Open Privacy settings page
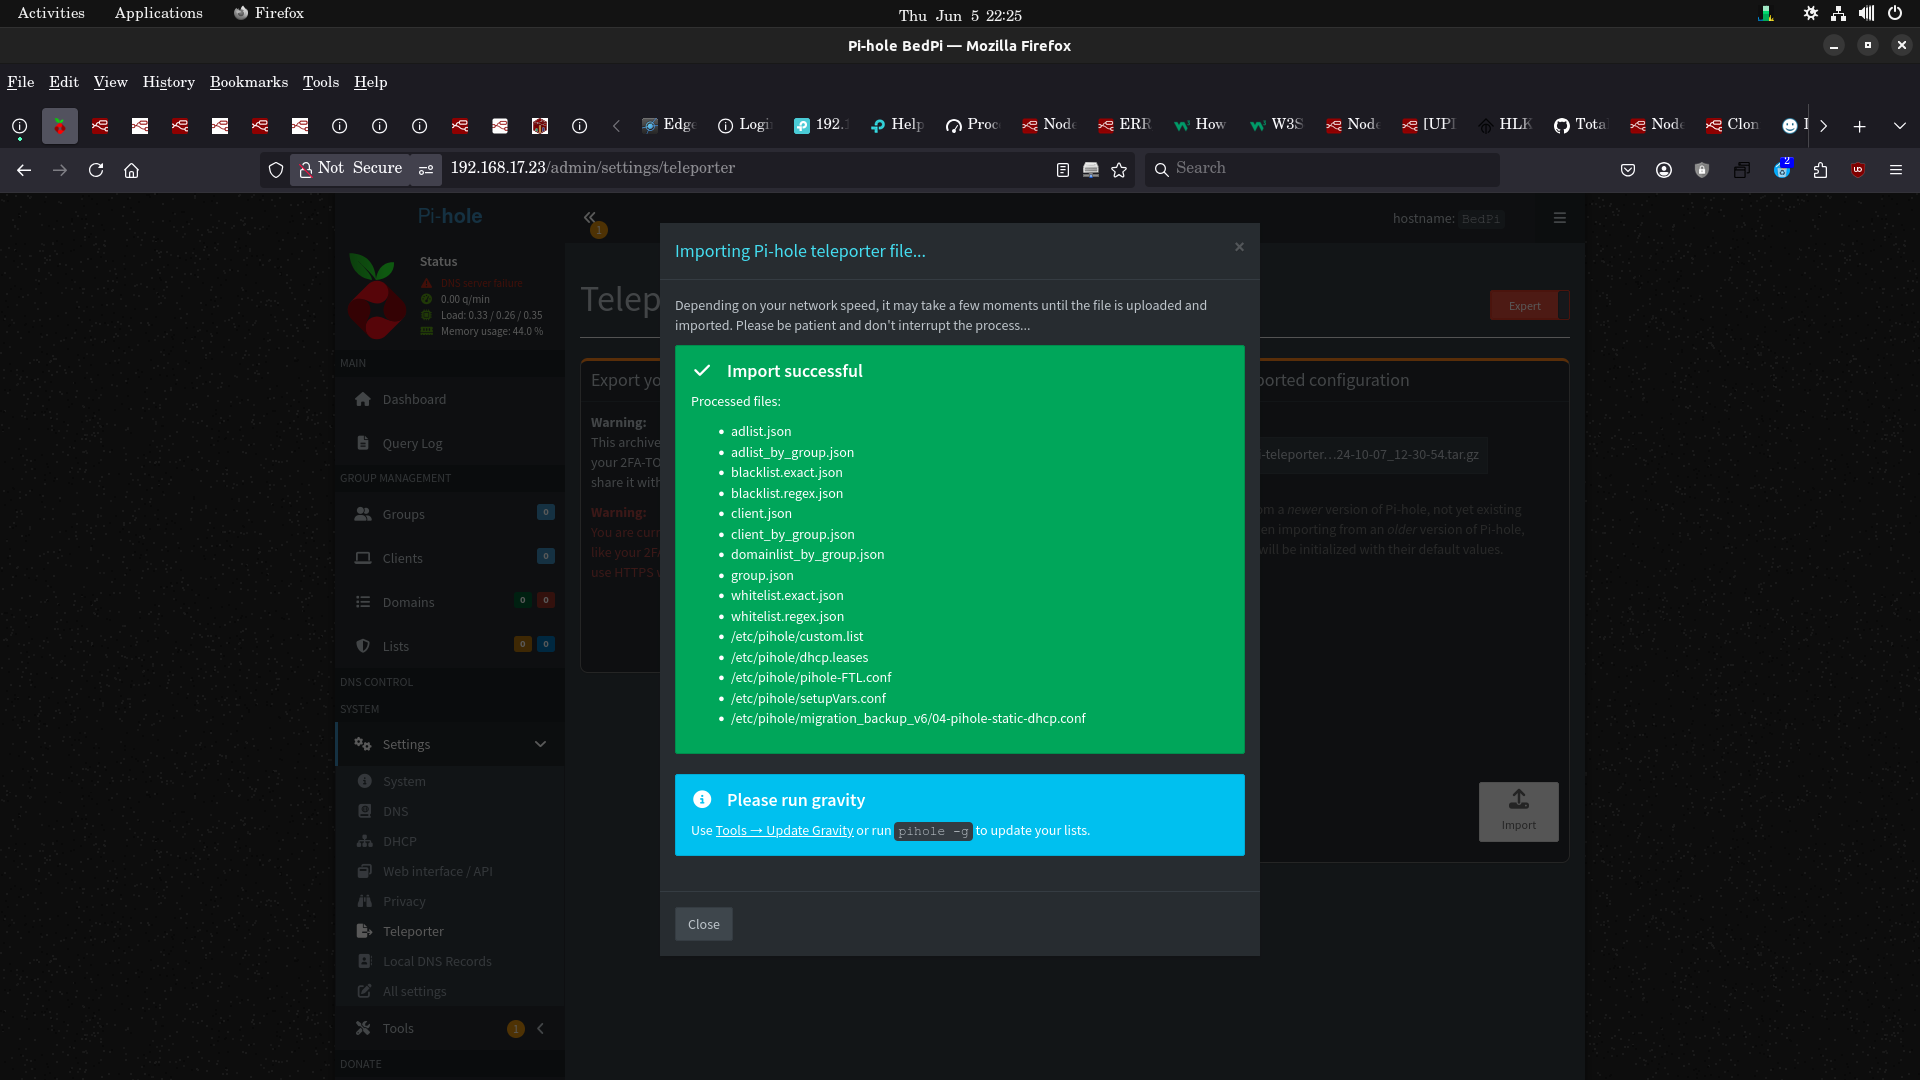1920x1080 pixels. coord(450,902)
